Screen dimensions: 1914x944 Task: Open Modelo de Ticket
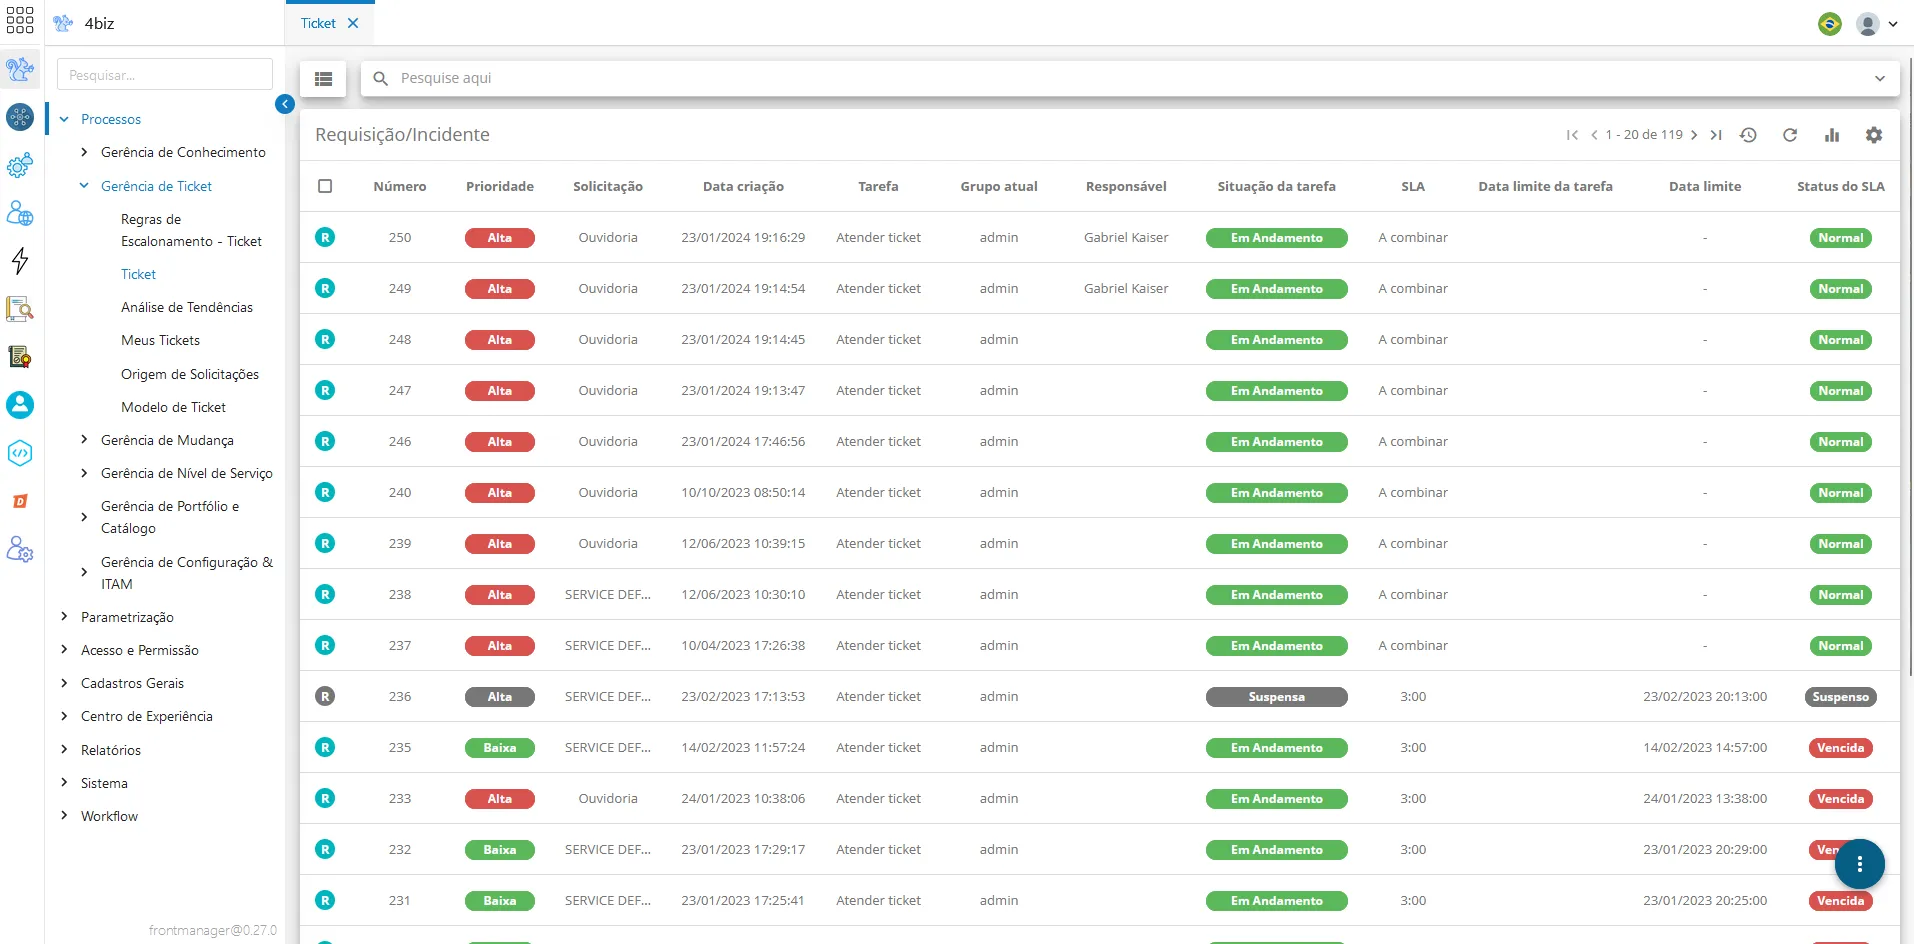pyautogui.click(x=173, y=407)
